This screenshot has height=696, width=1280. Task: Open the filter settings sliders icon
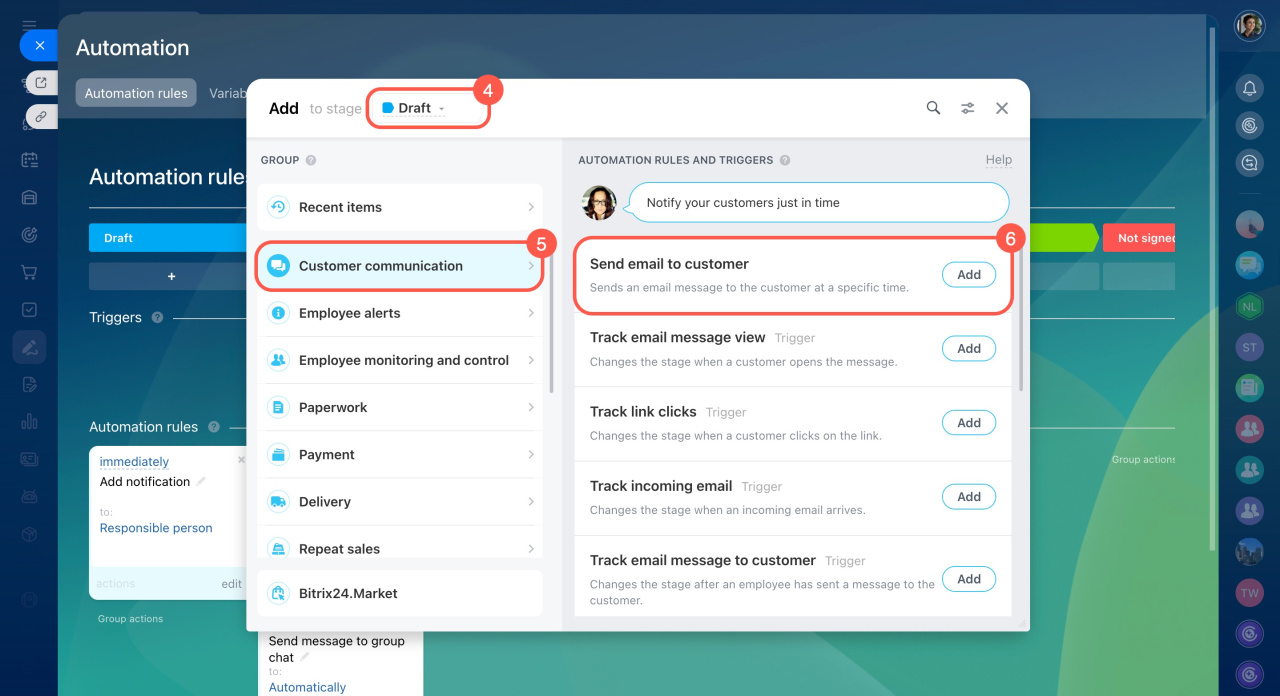pos(967,108)
